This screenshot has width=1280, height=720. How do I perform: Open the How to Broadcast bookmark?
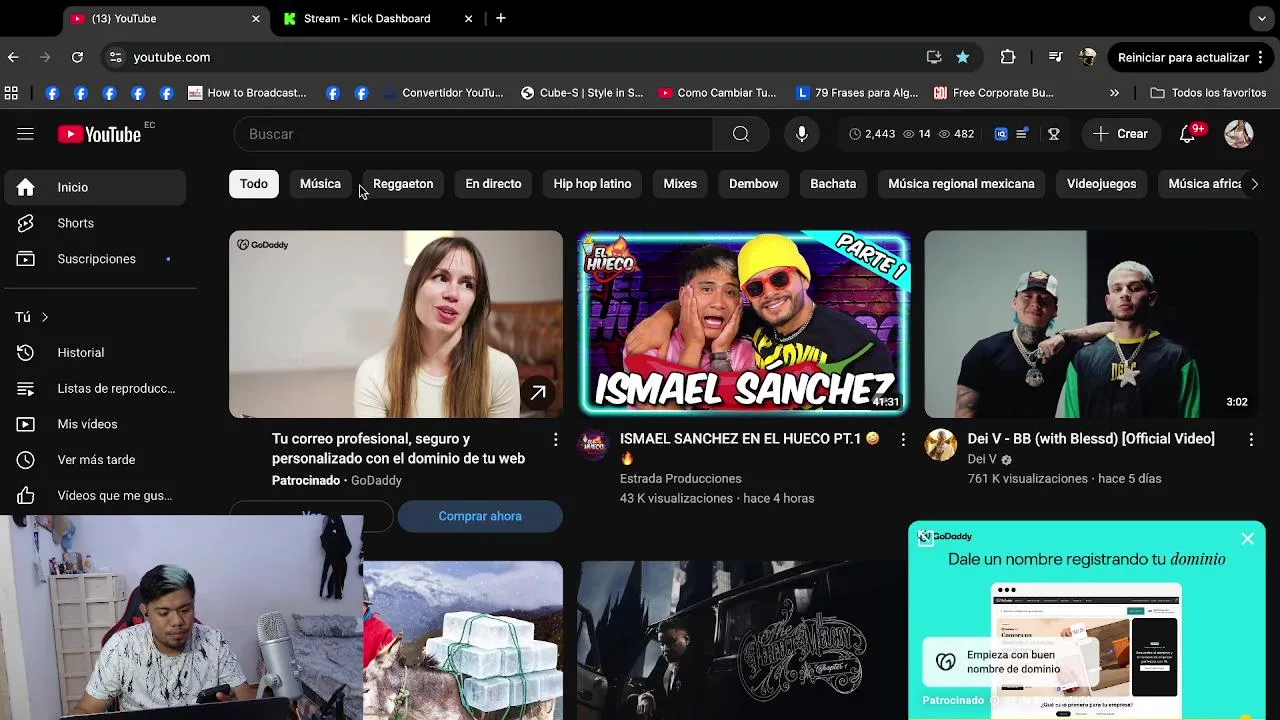tap(247, 93)
